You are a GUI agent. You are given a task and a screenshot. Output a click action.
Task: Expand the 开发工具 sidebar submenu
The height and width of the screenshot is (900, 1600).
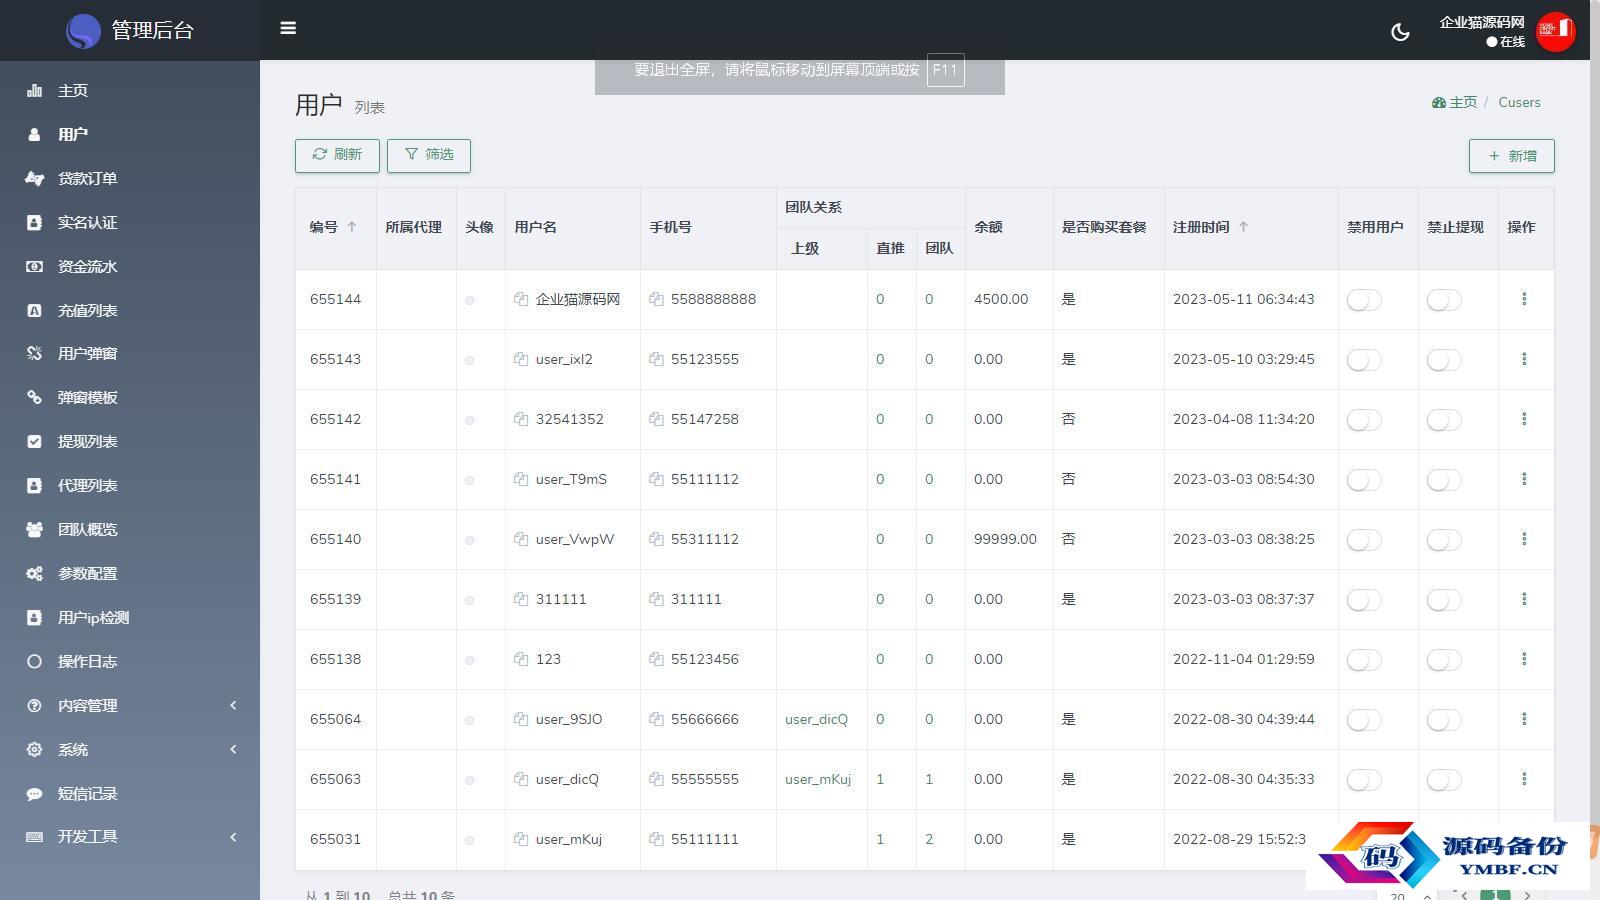click(130, 837)
